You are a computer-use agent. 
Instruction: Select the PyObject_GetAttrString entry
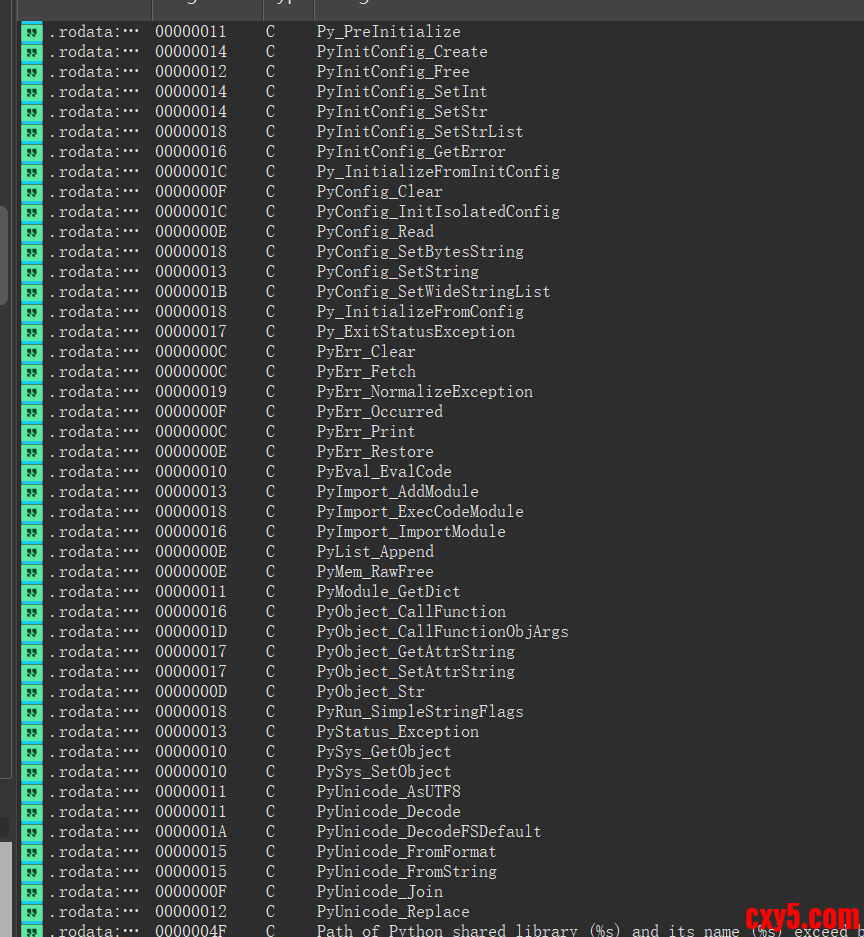(416, 652)
